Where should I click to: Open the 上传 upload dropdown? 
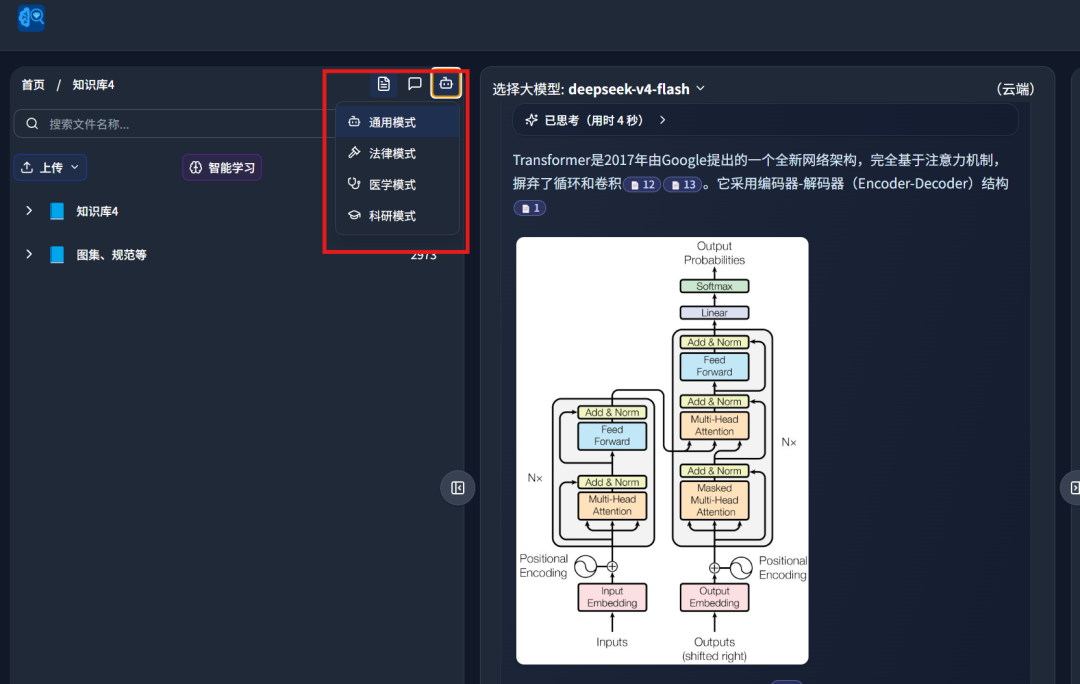(50, 167)
